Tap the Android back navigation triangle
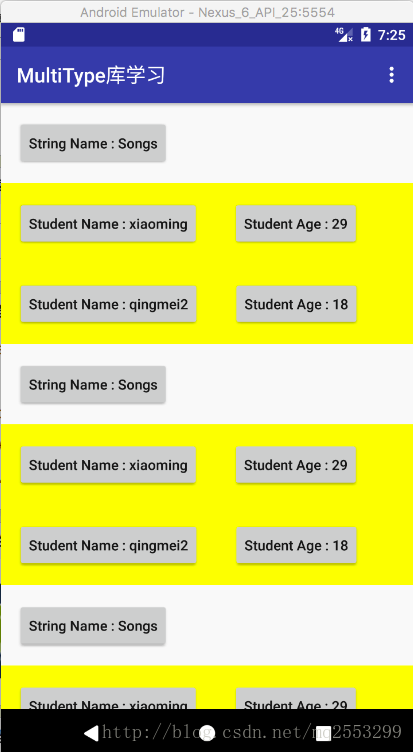 pyautogui.click(x=91, y=733)
